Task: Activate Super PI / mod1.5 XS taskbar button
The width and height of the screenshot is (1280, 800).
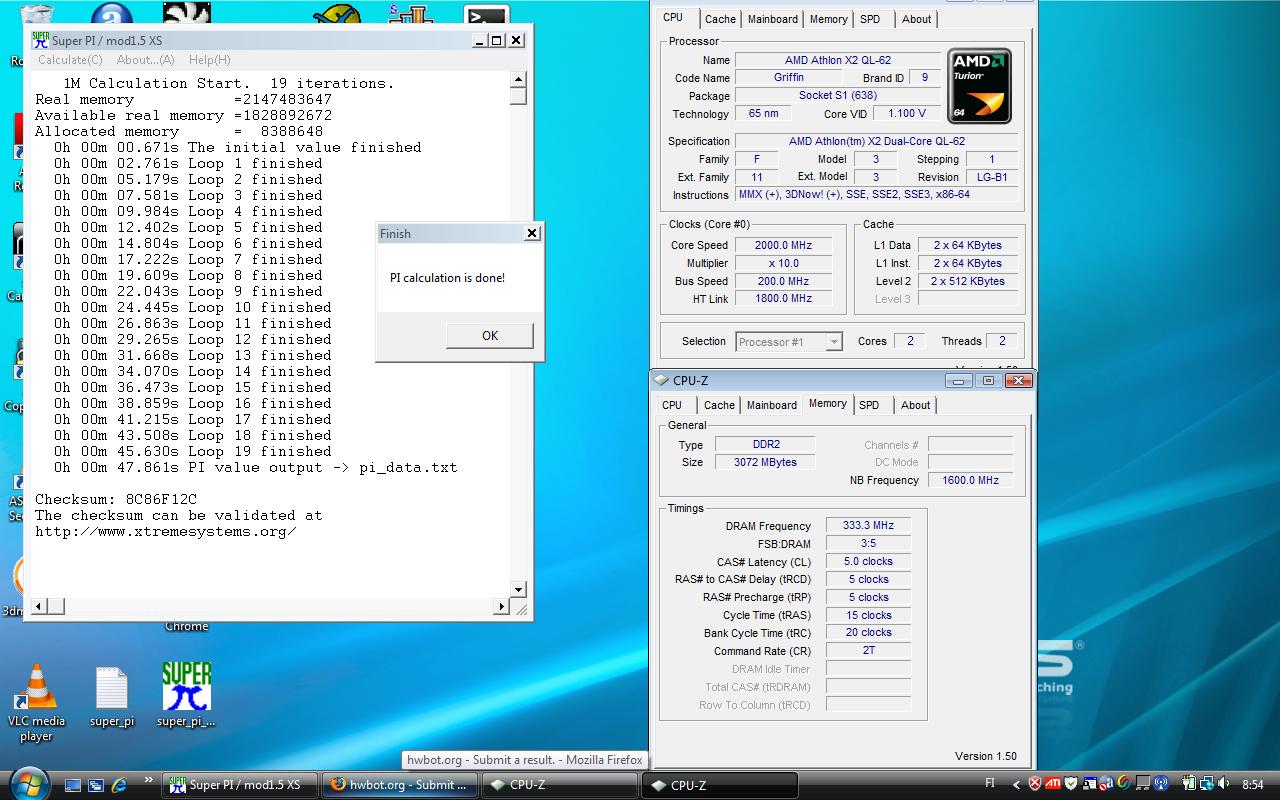Action: click(x=240, y=785)
